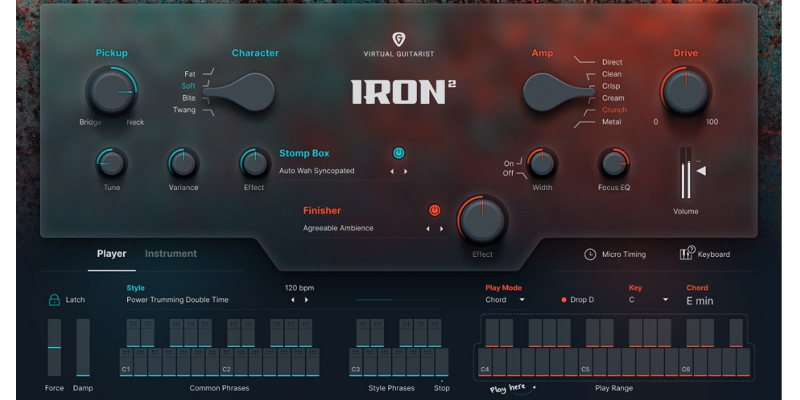Click the Stomp Box Effect knob
Image resolution: width=800 pixels, height=400 pixels.
pyautogui.click(x=255, y=164)
